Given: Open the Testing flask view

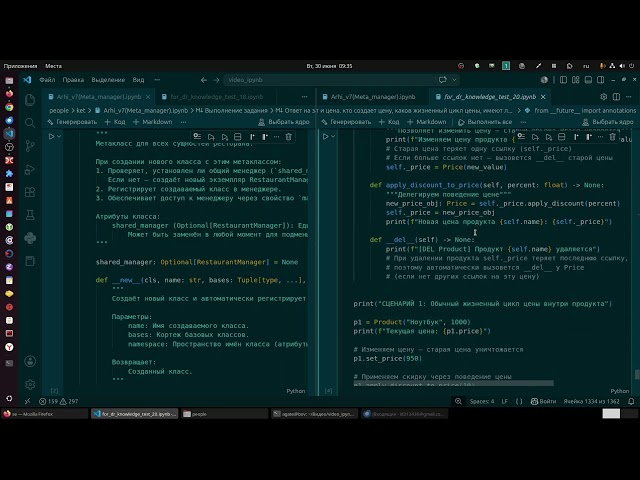Looking at the screenshot, I should [x=30, y=215].
